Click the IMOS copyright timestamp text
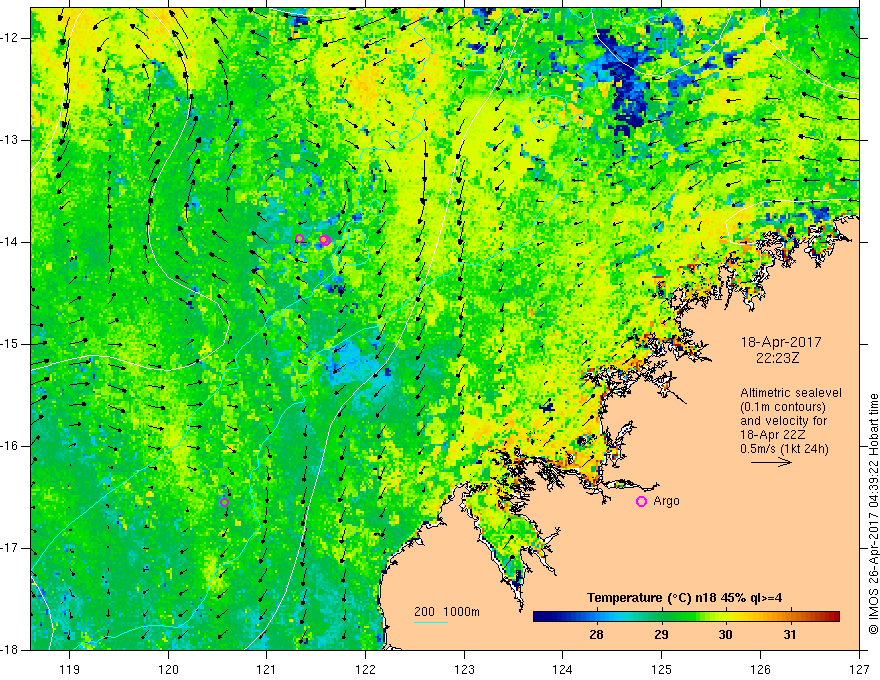 tap(873, 514)
